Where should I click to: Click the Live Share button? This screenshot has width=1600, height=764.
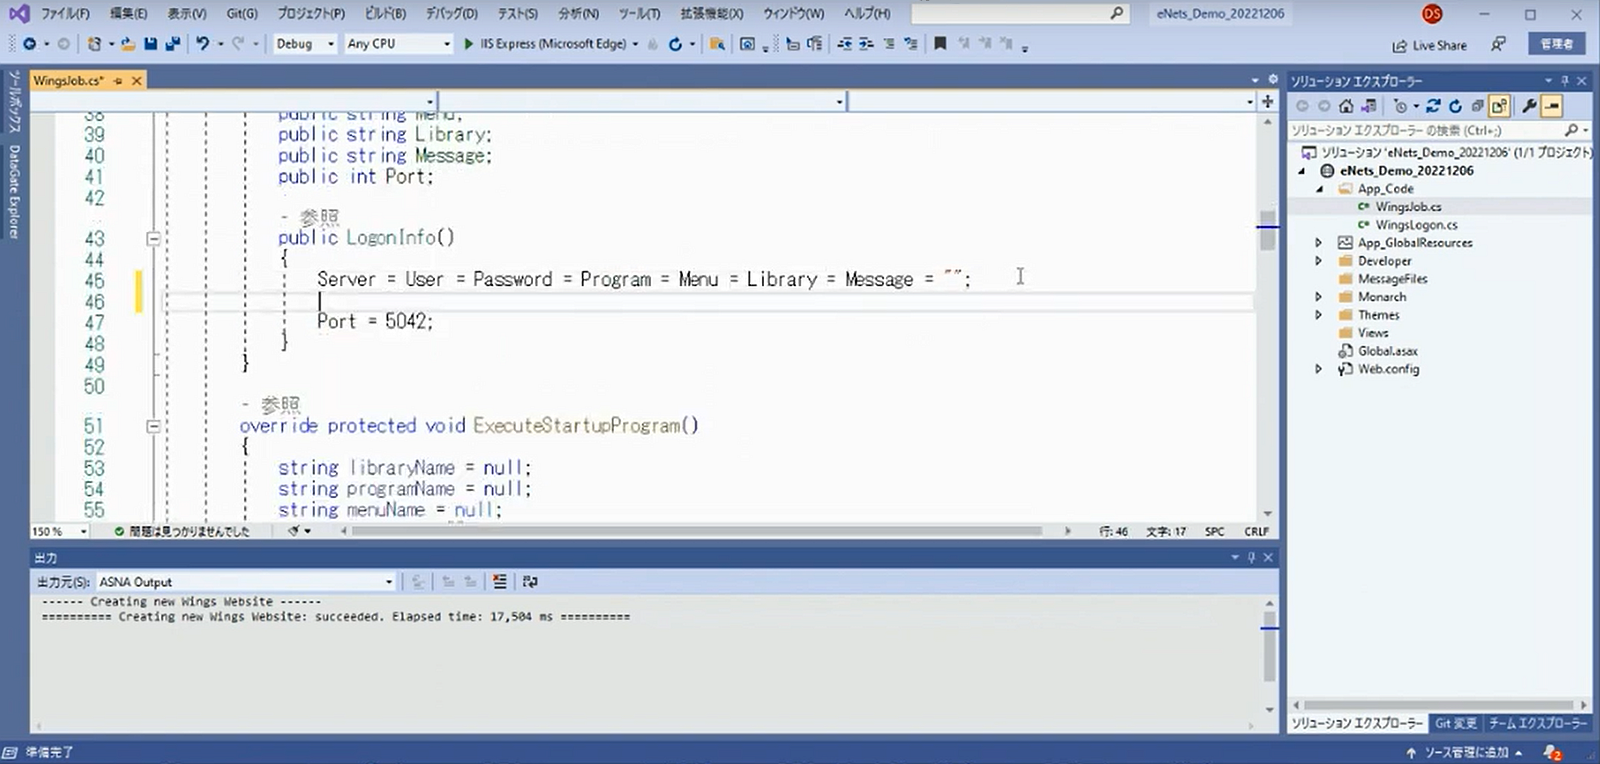click(1430, 45)
